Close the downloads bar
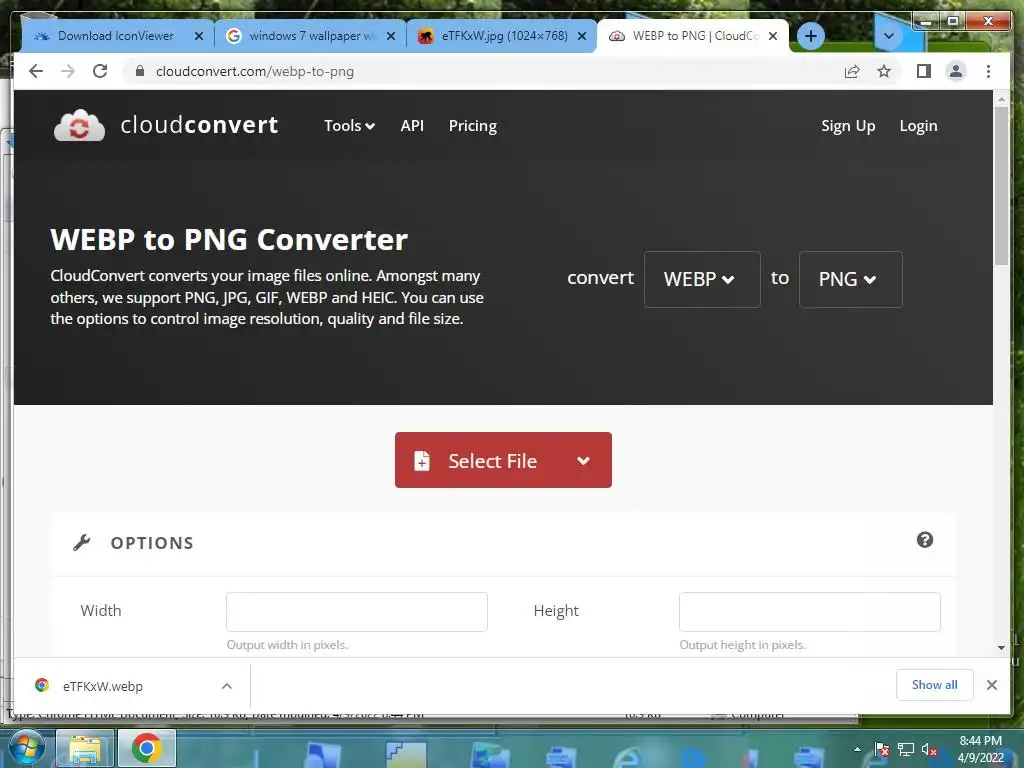The width and height of the screenshot is (1024, 768). (x=991, y=684)
